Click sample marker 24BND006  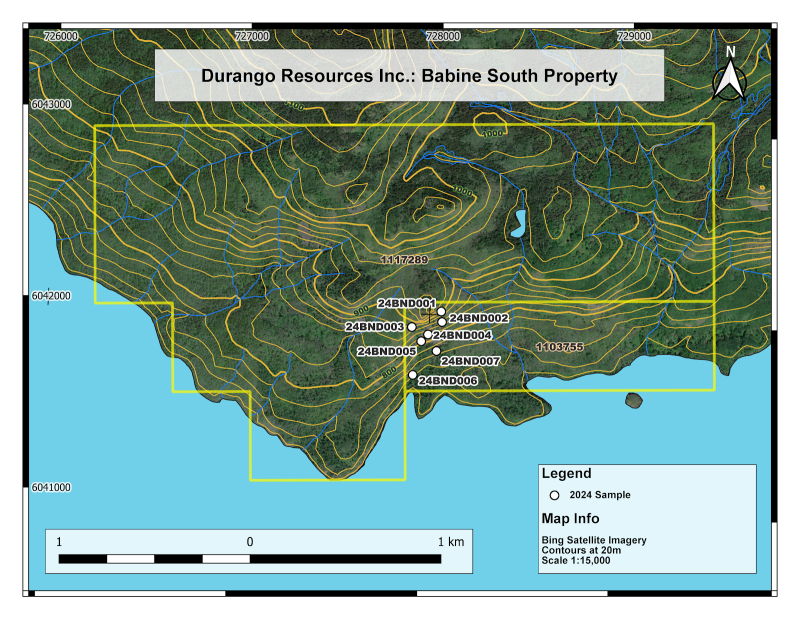click(x=413, y=375)
